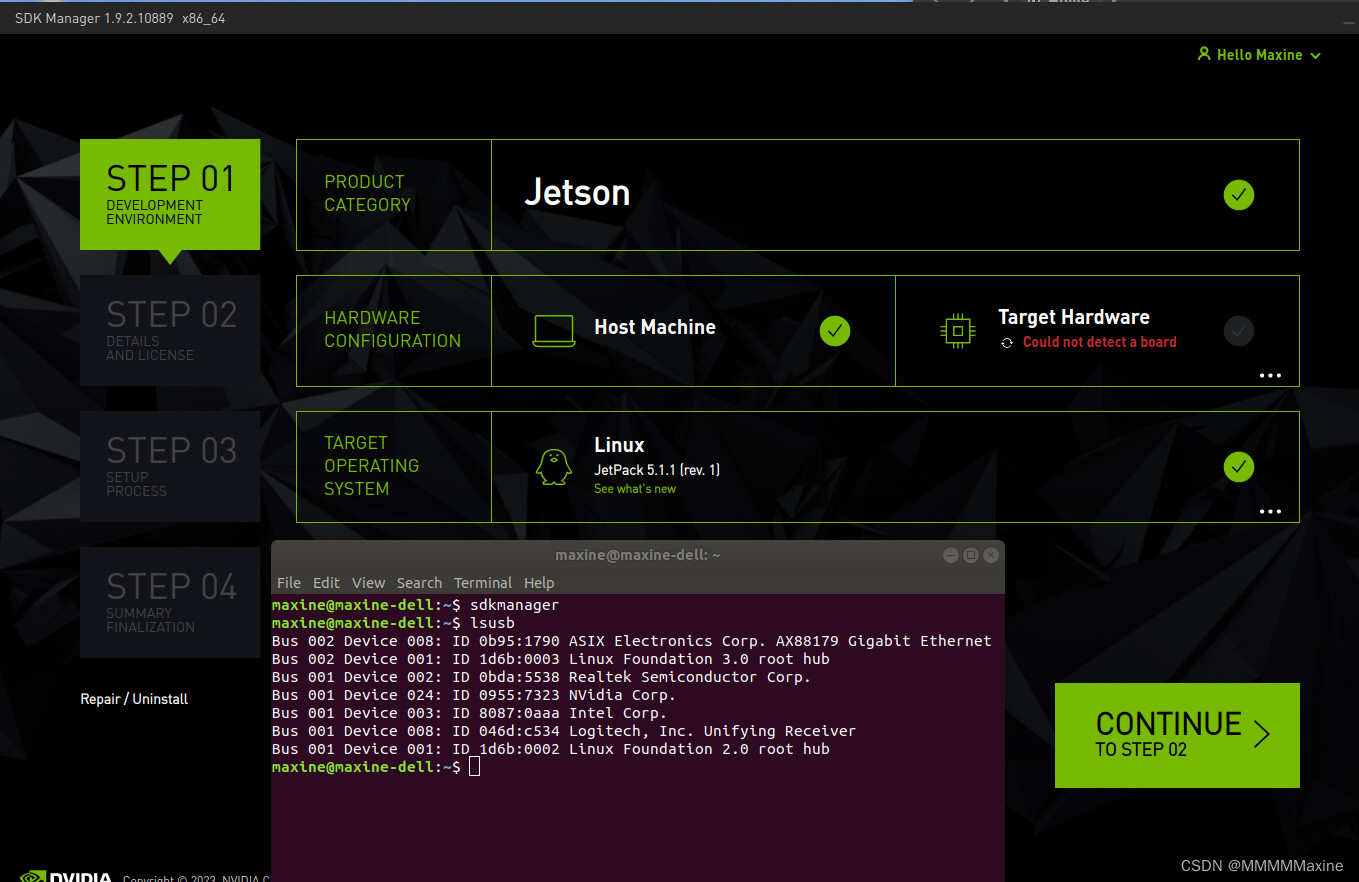Click the green checkmark next to Jetson
The width and height of the screenshot is (1359, 882).
(x=1238, y=195)
